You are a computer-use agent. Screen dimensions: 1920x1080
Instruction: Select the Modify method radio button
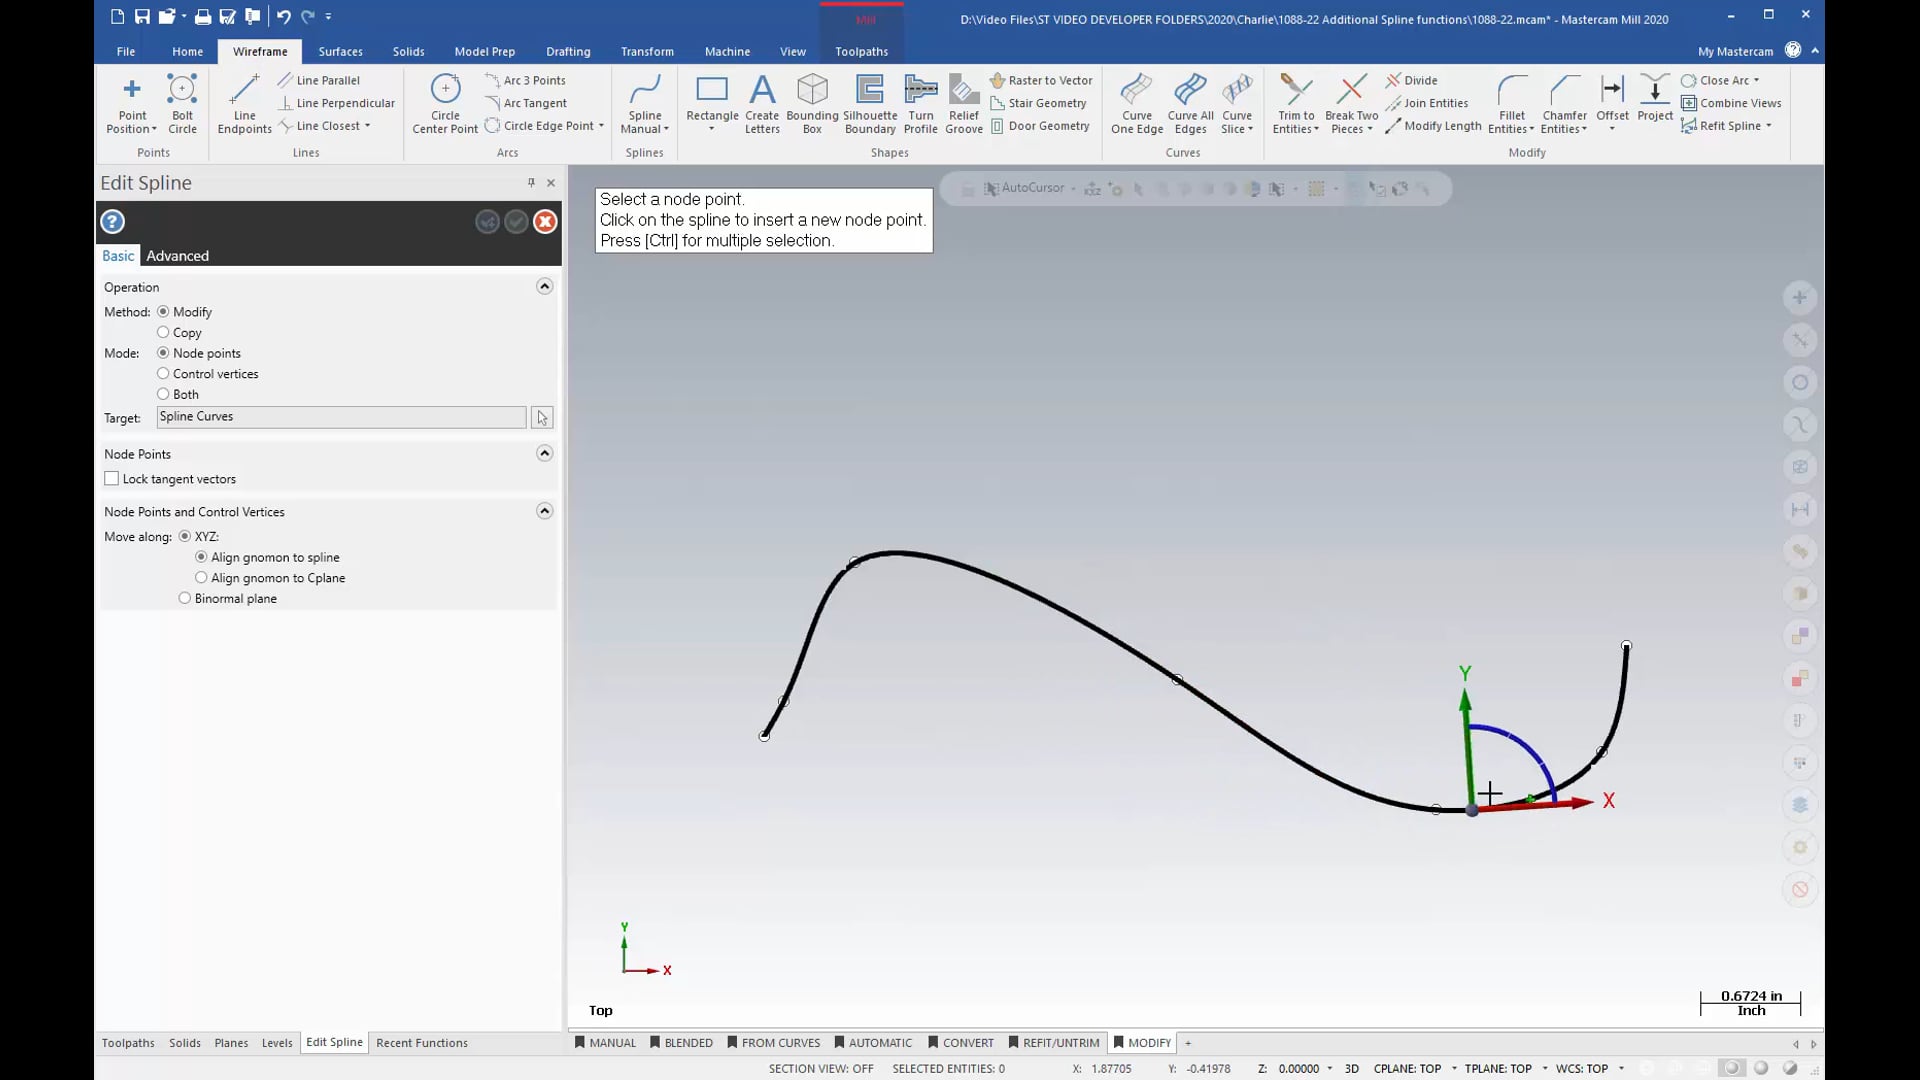coord(163,312)
